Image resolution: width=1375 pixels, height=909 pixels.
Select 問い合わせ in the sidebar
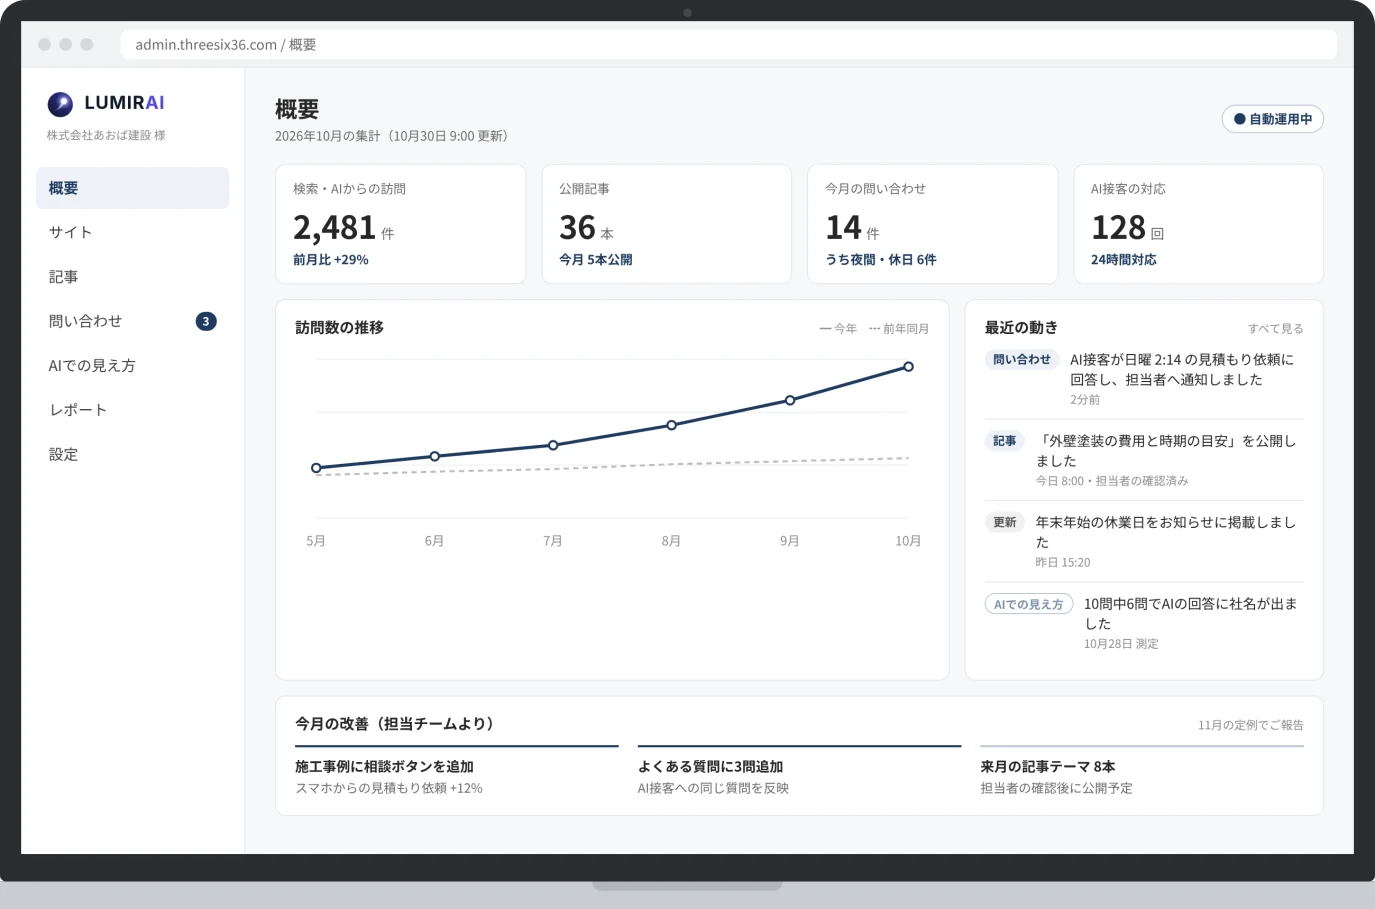tap(132, 321)
